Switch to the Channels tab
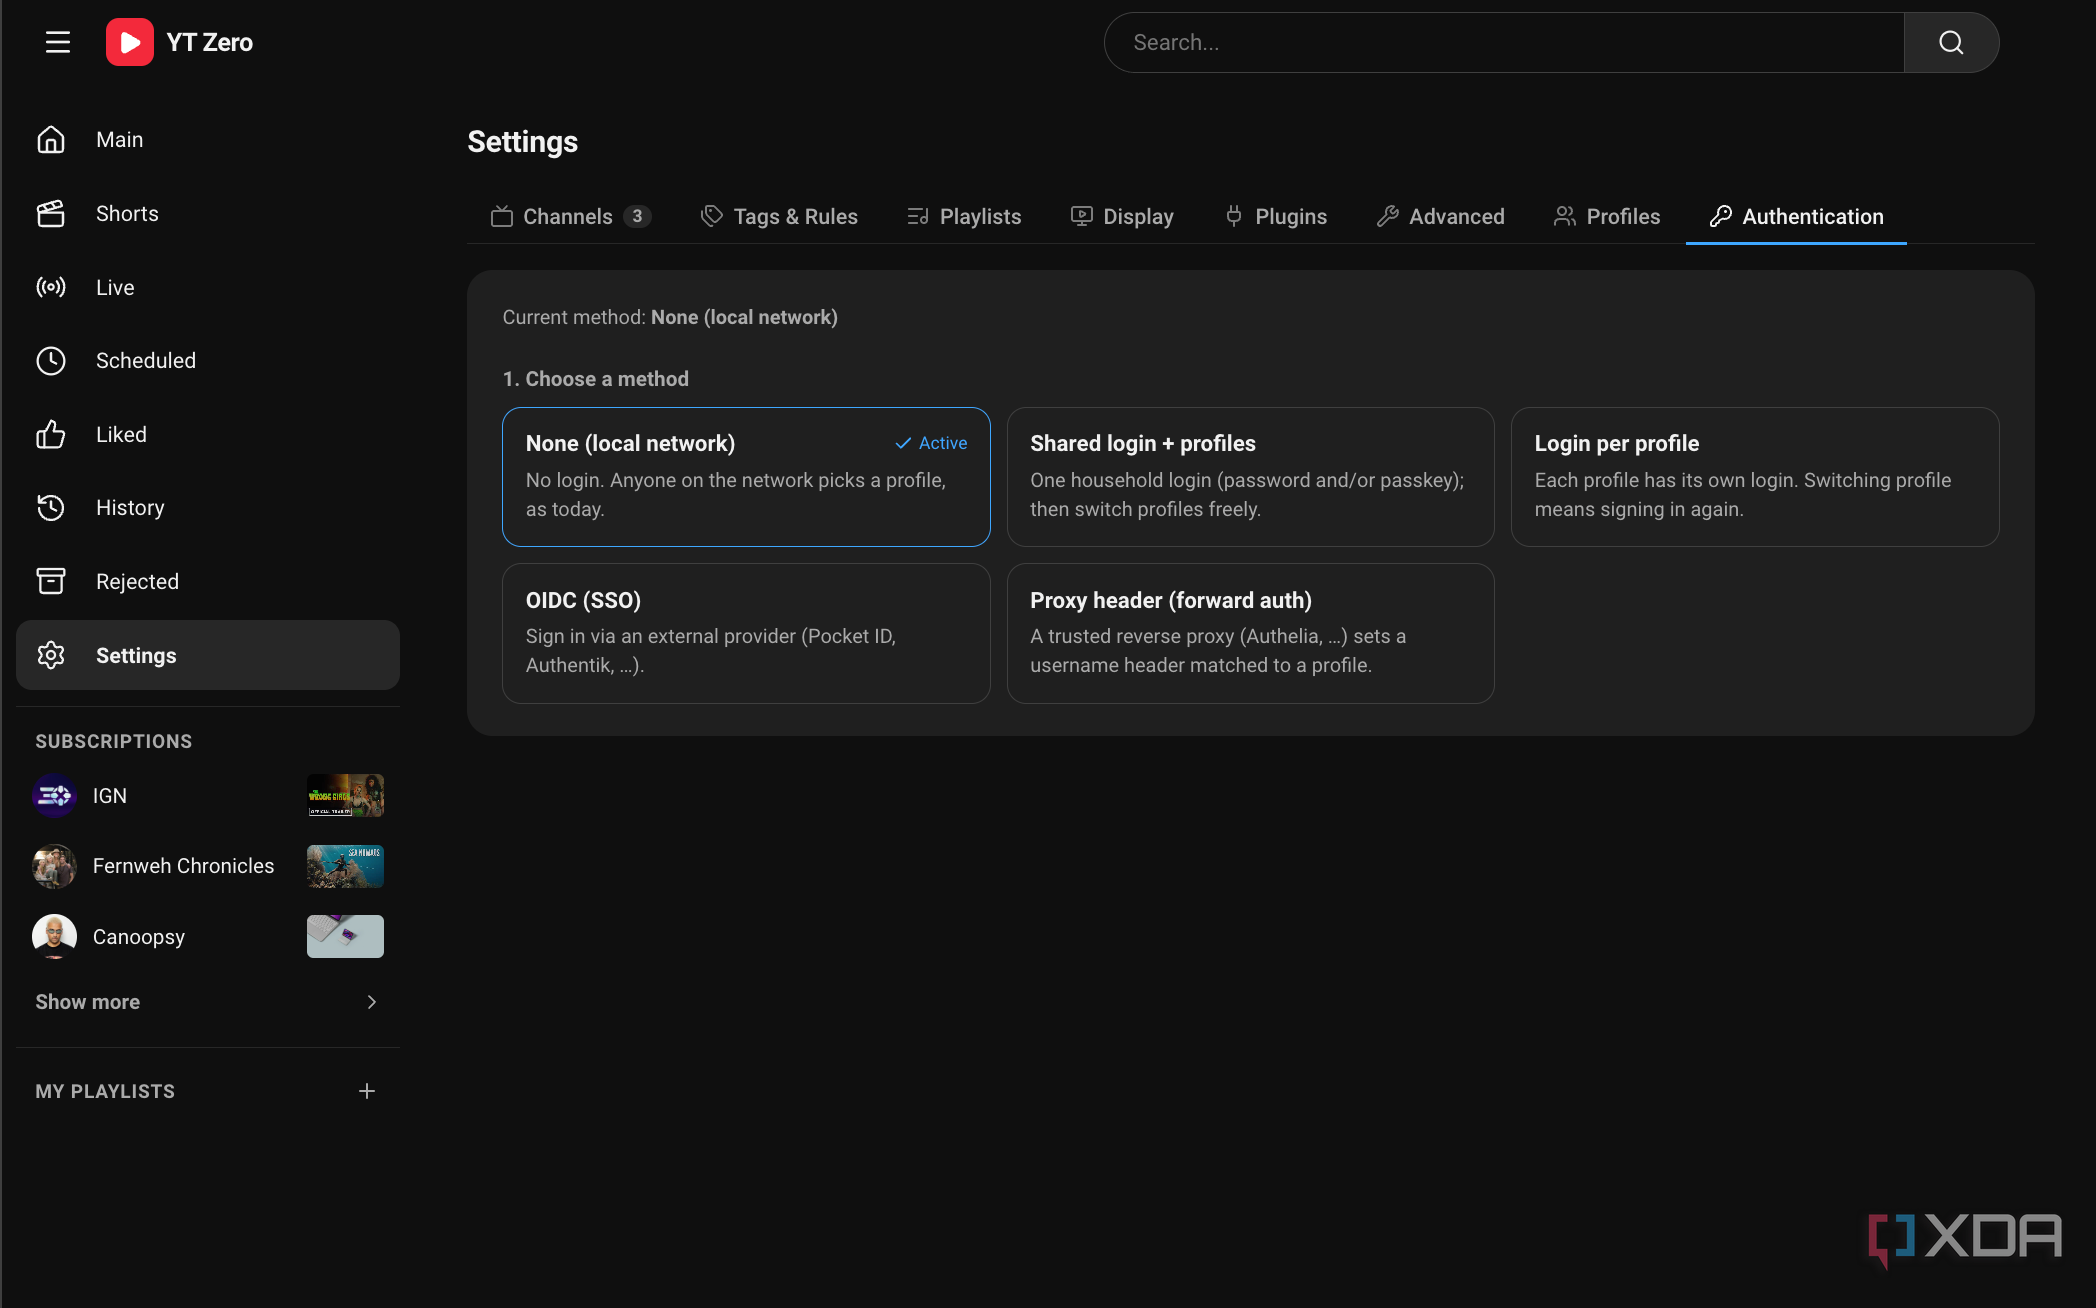The height and width of the screenshot is (1308, 2096). pyautogui.click(x=571, y=217)
